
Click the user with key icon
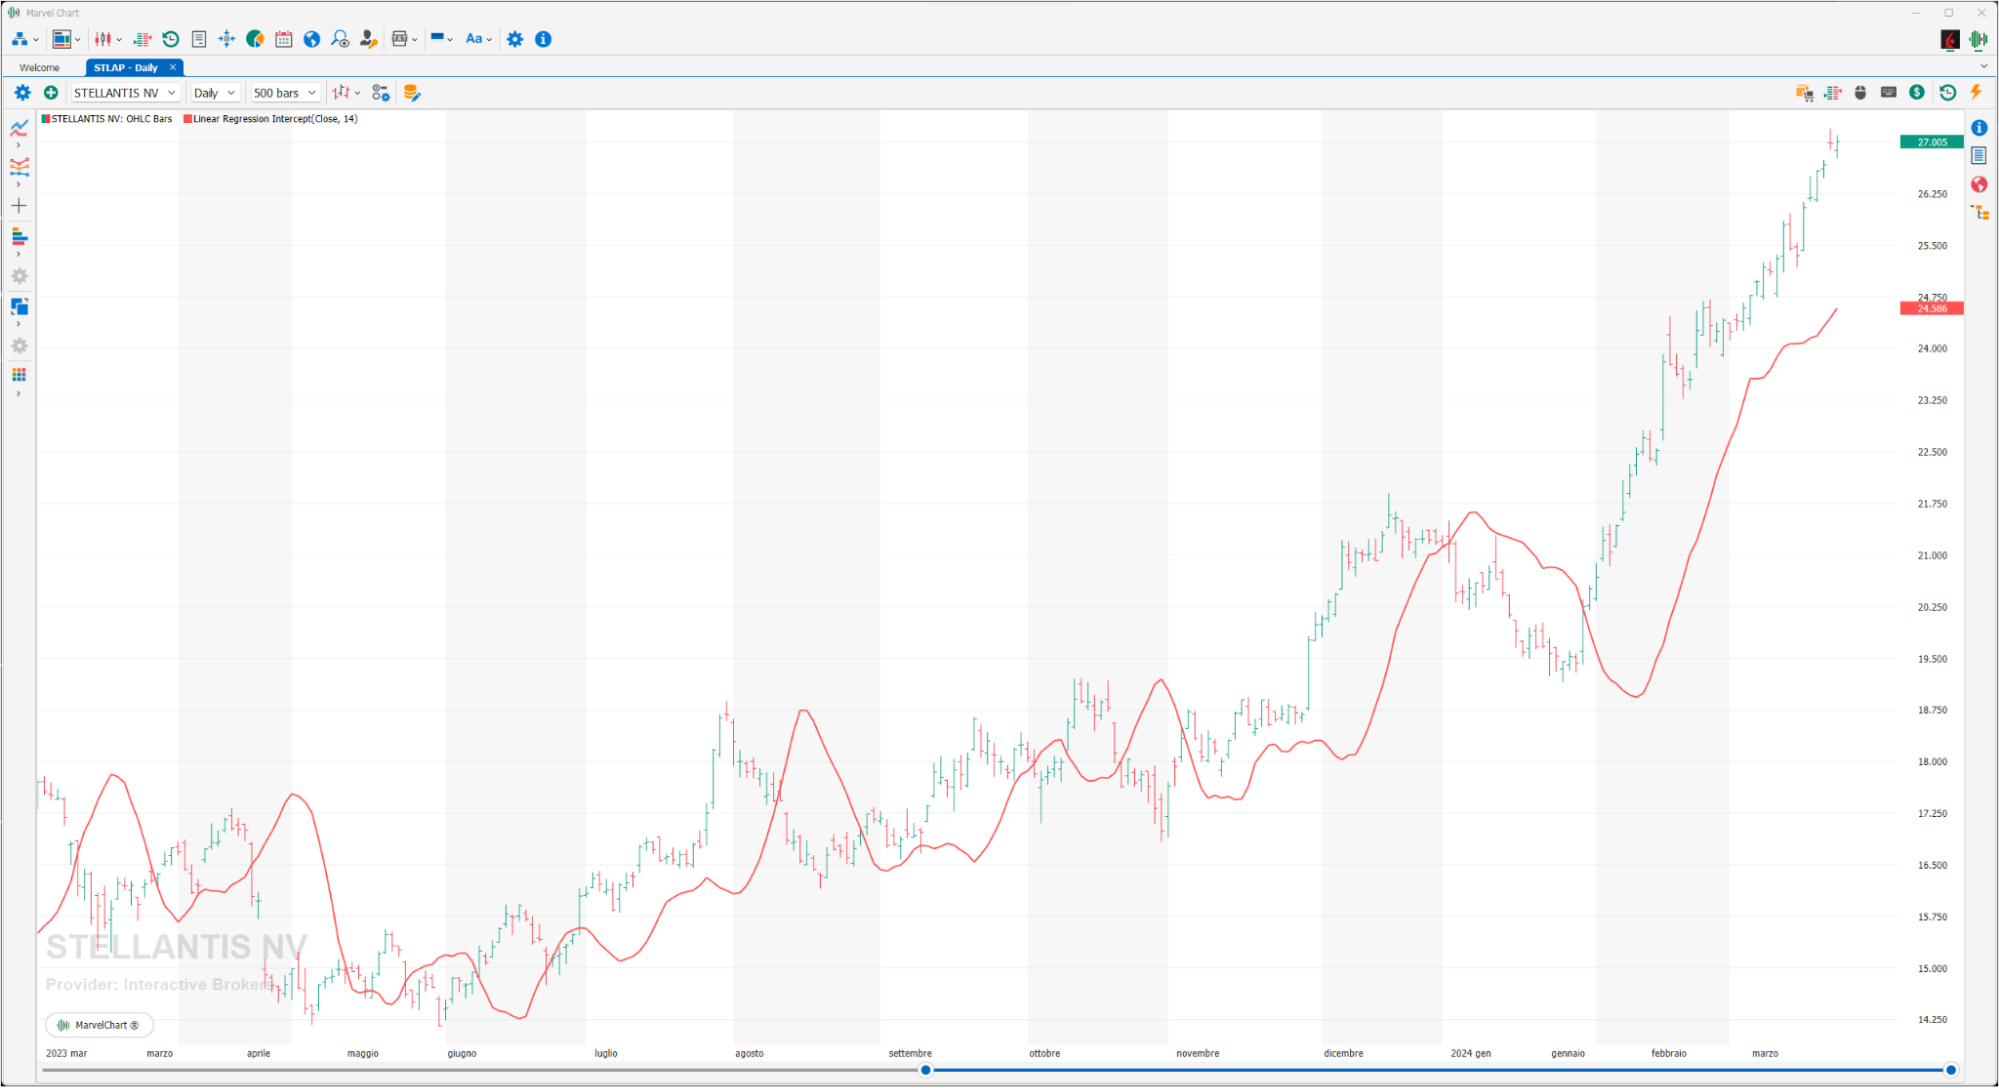pyautogui.click(x=368, y=39)
